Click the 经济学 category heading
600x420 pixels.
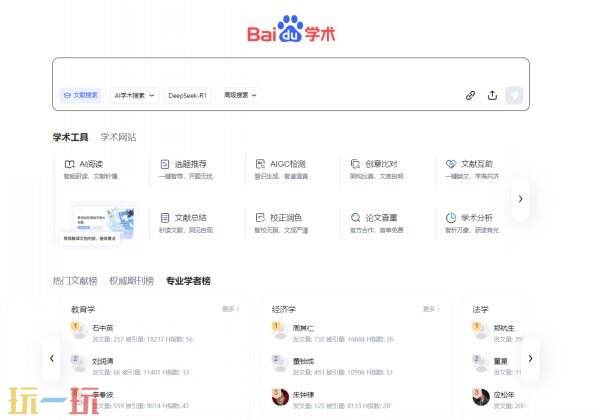coord(284,309)
